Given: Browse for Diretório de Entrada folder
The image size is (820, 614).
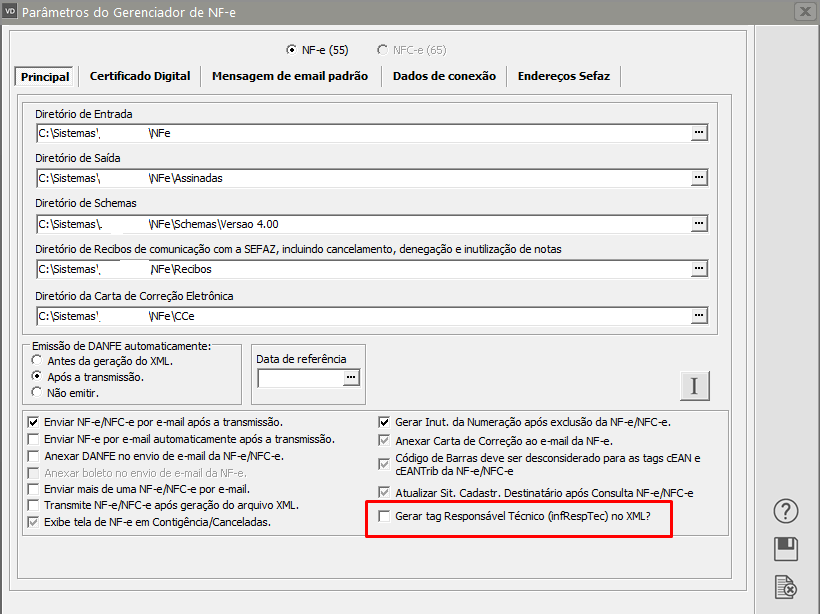Looking at the screenshot, I should click(699, 132).
